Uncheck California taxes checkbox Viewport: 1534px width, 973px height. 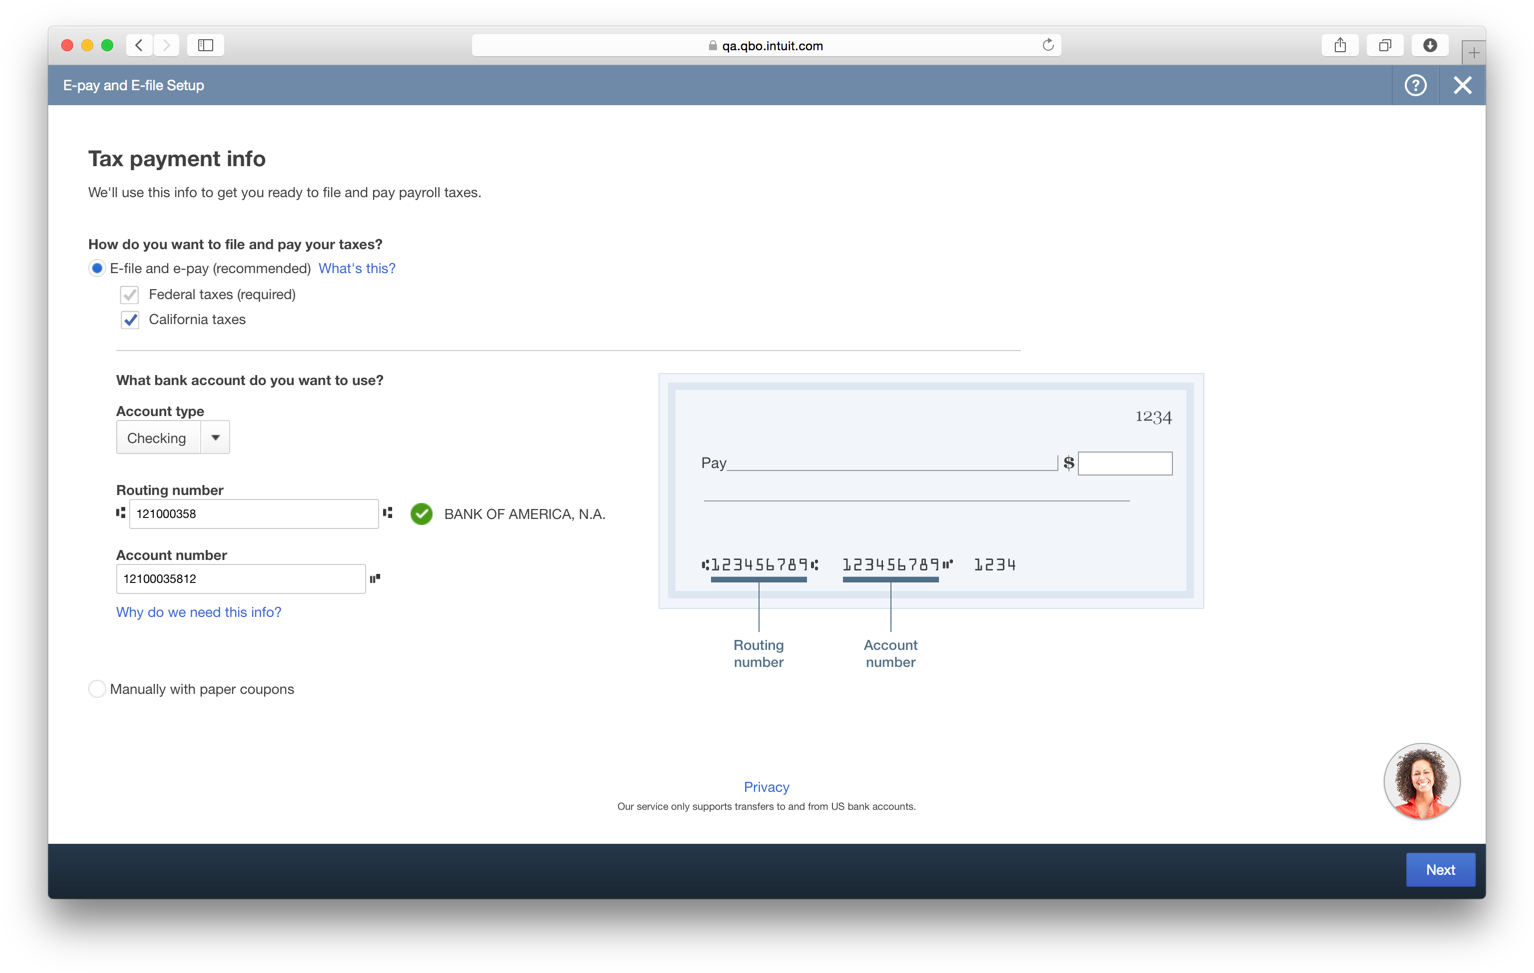click(130, 320)
